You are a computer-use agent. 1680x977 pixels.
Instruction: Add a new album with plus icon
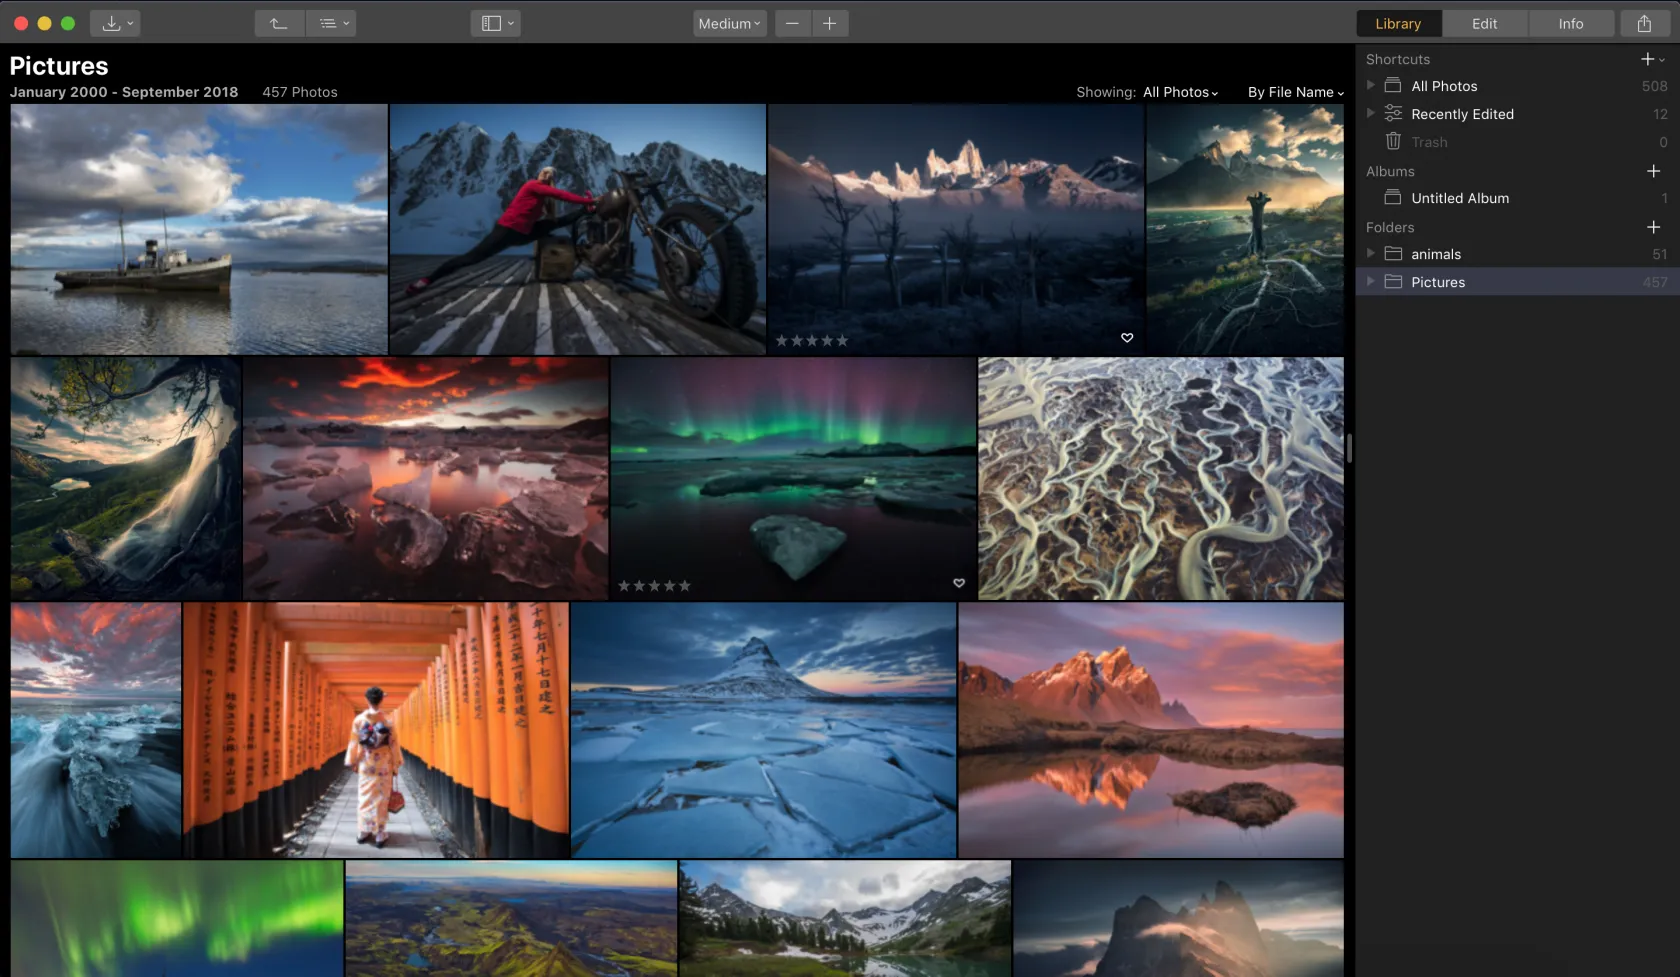point(1653,171)
